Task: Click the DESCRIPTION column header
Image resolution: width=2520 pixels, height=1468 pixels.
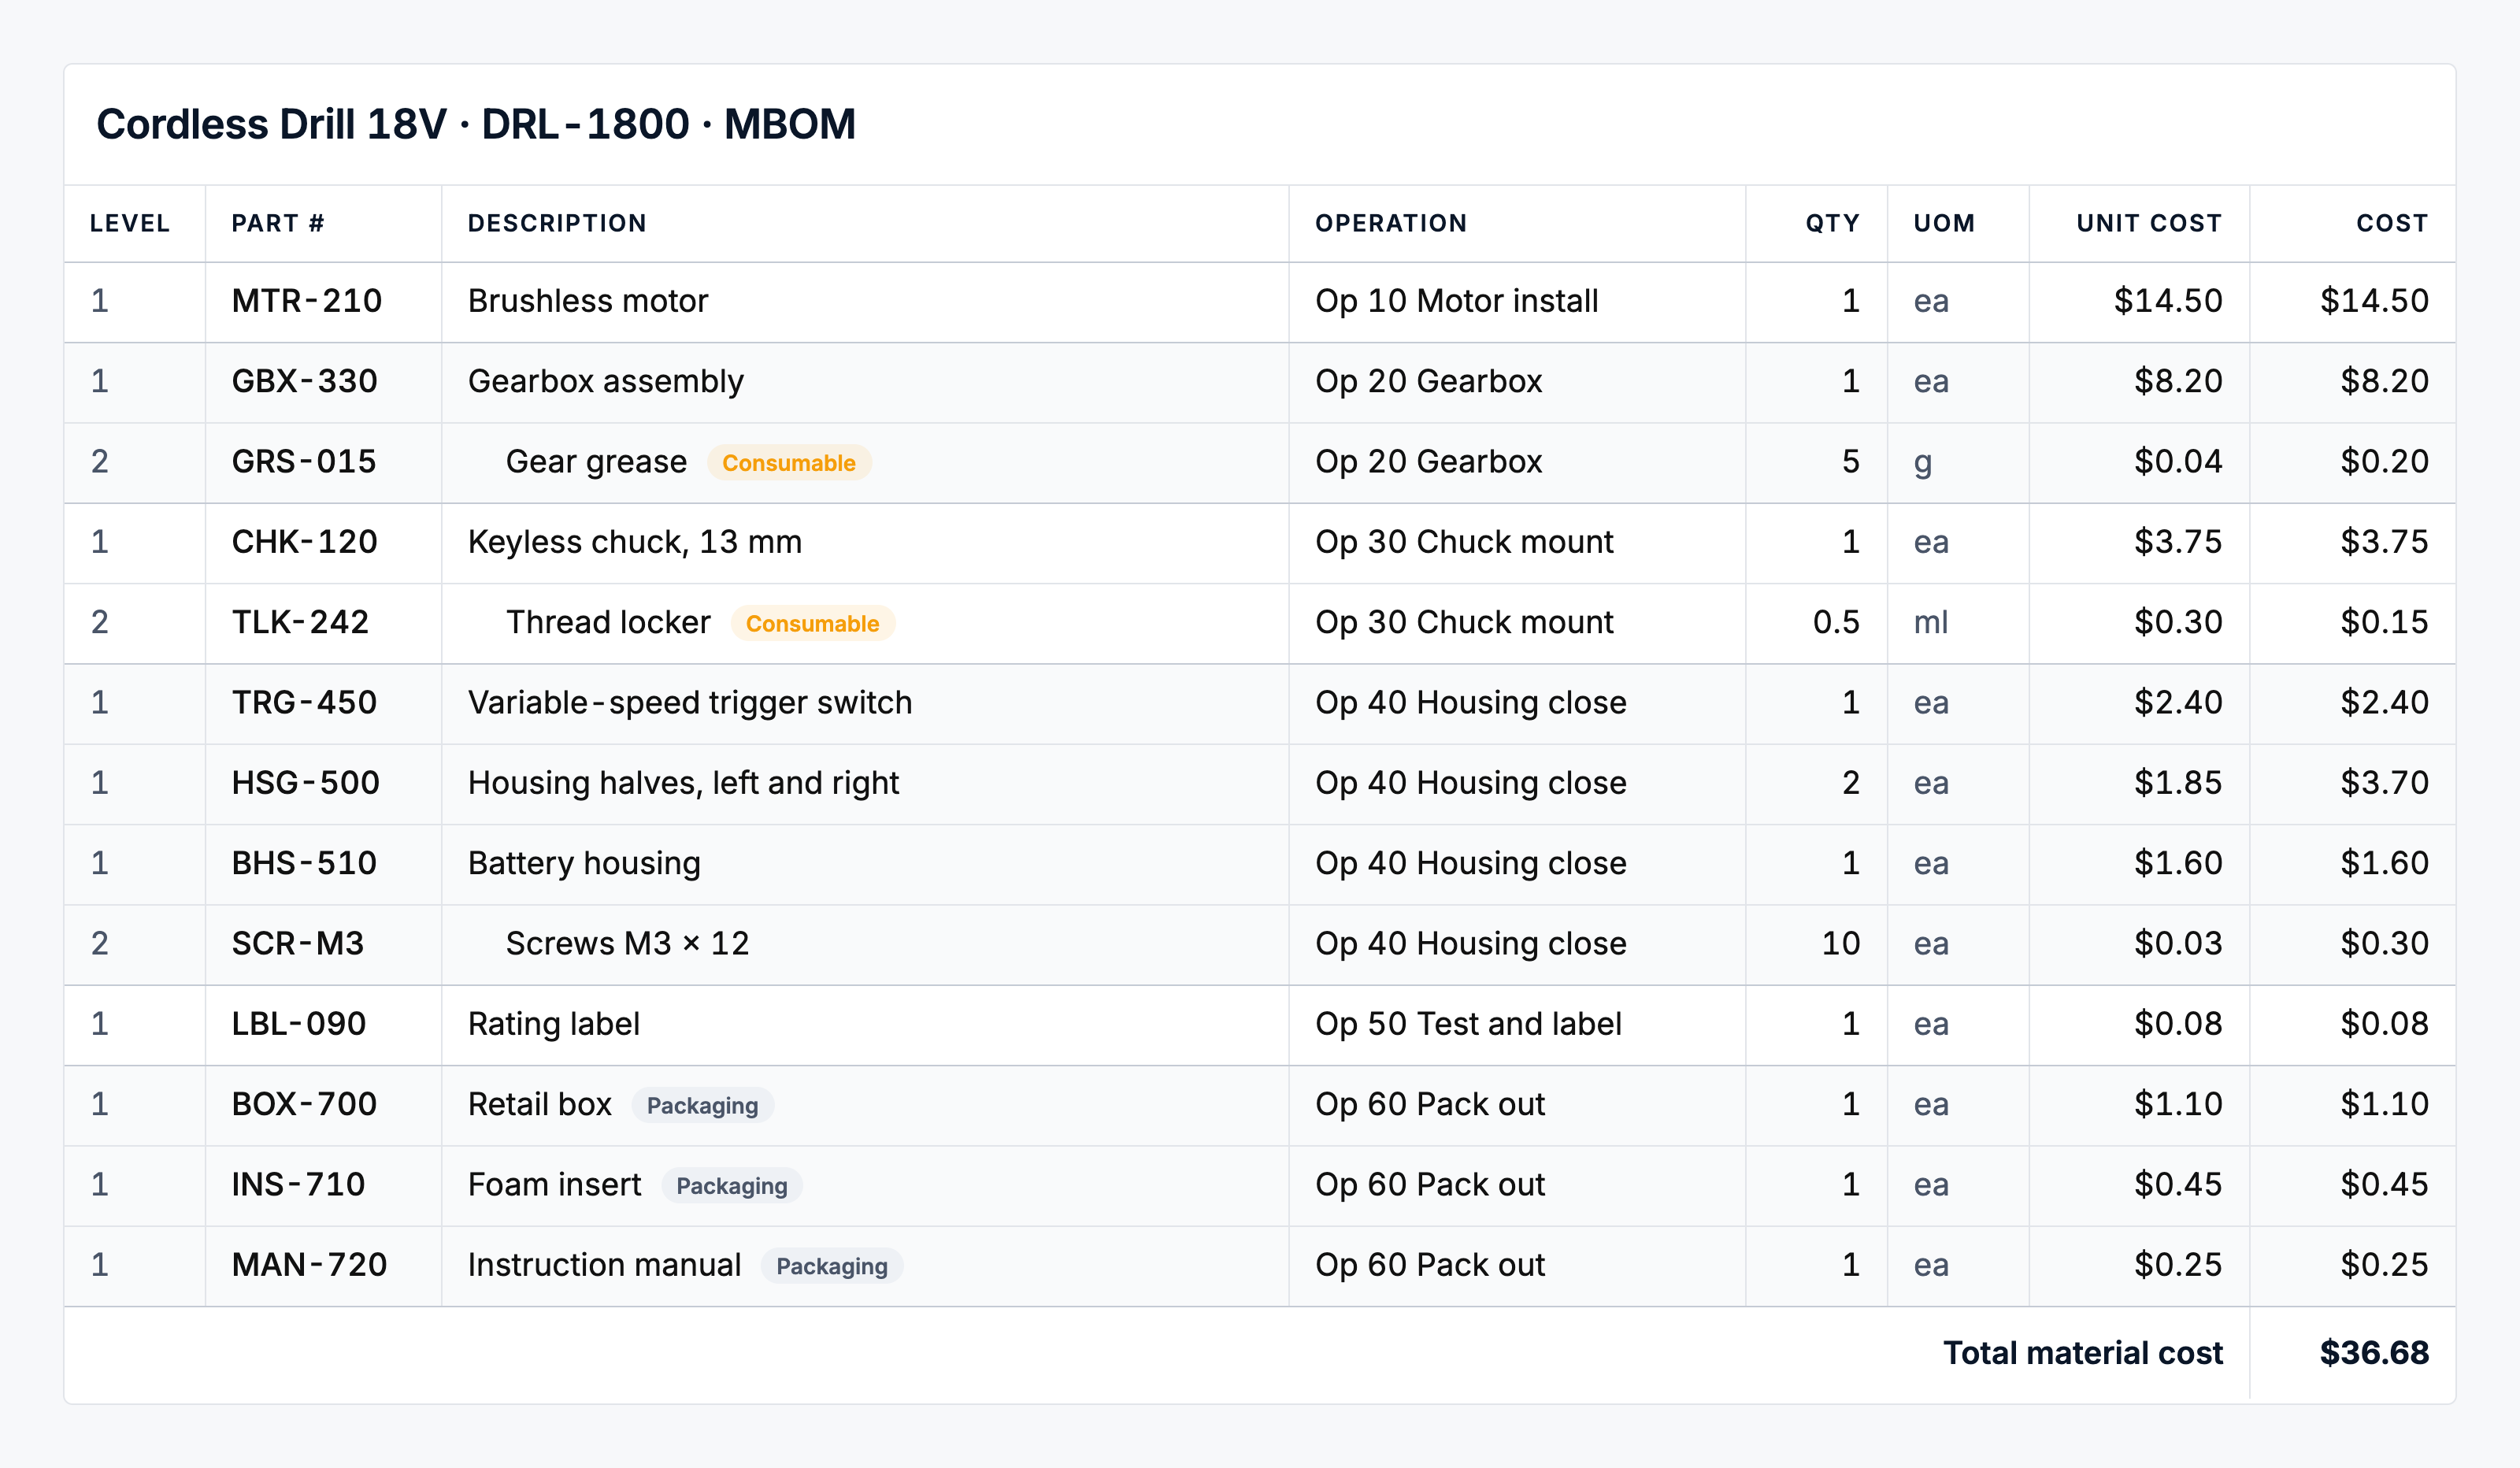Action: (x=557, y=223)
